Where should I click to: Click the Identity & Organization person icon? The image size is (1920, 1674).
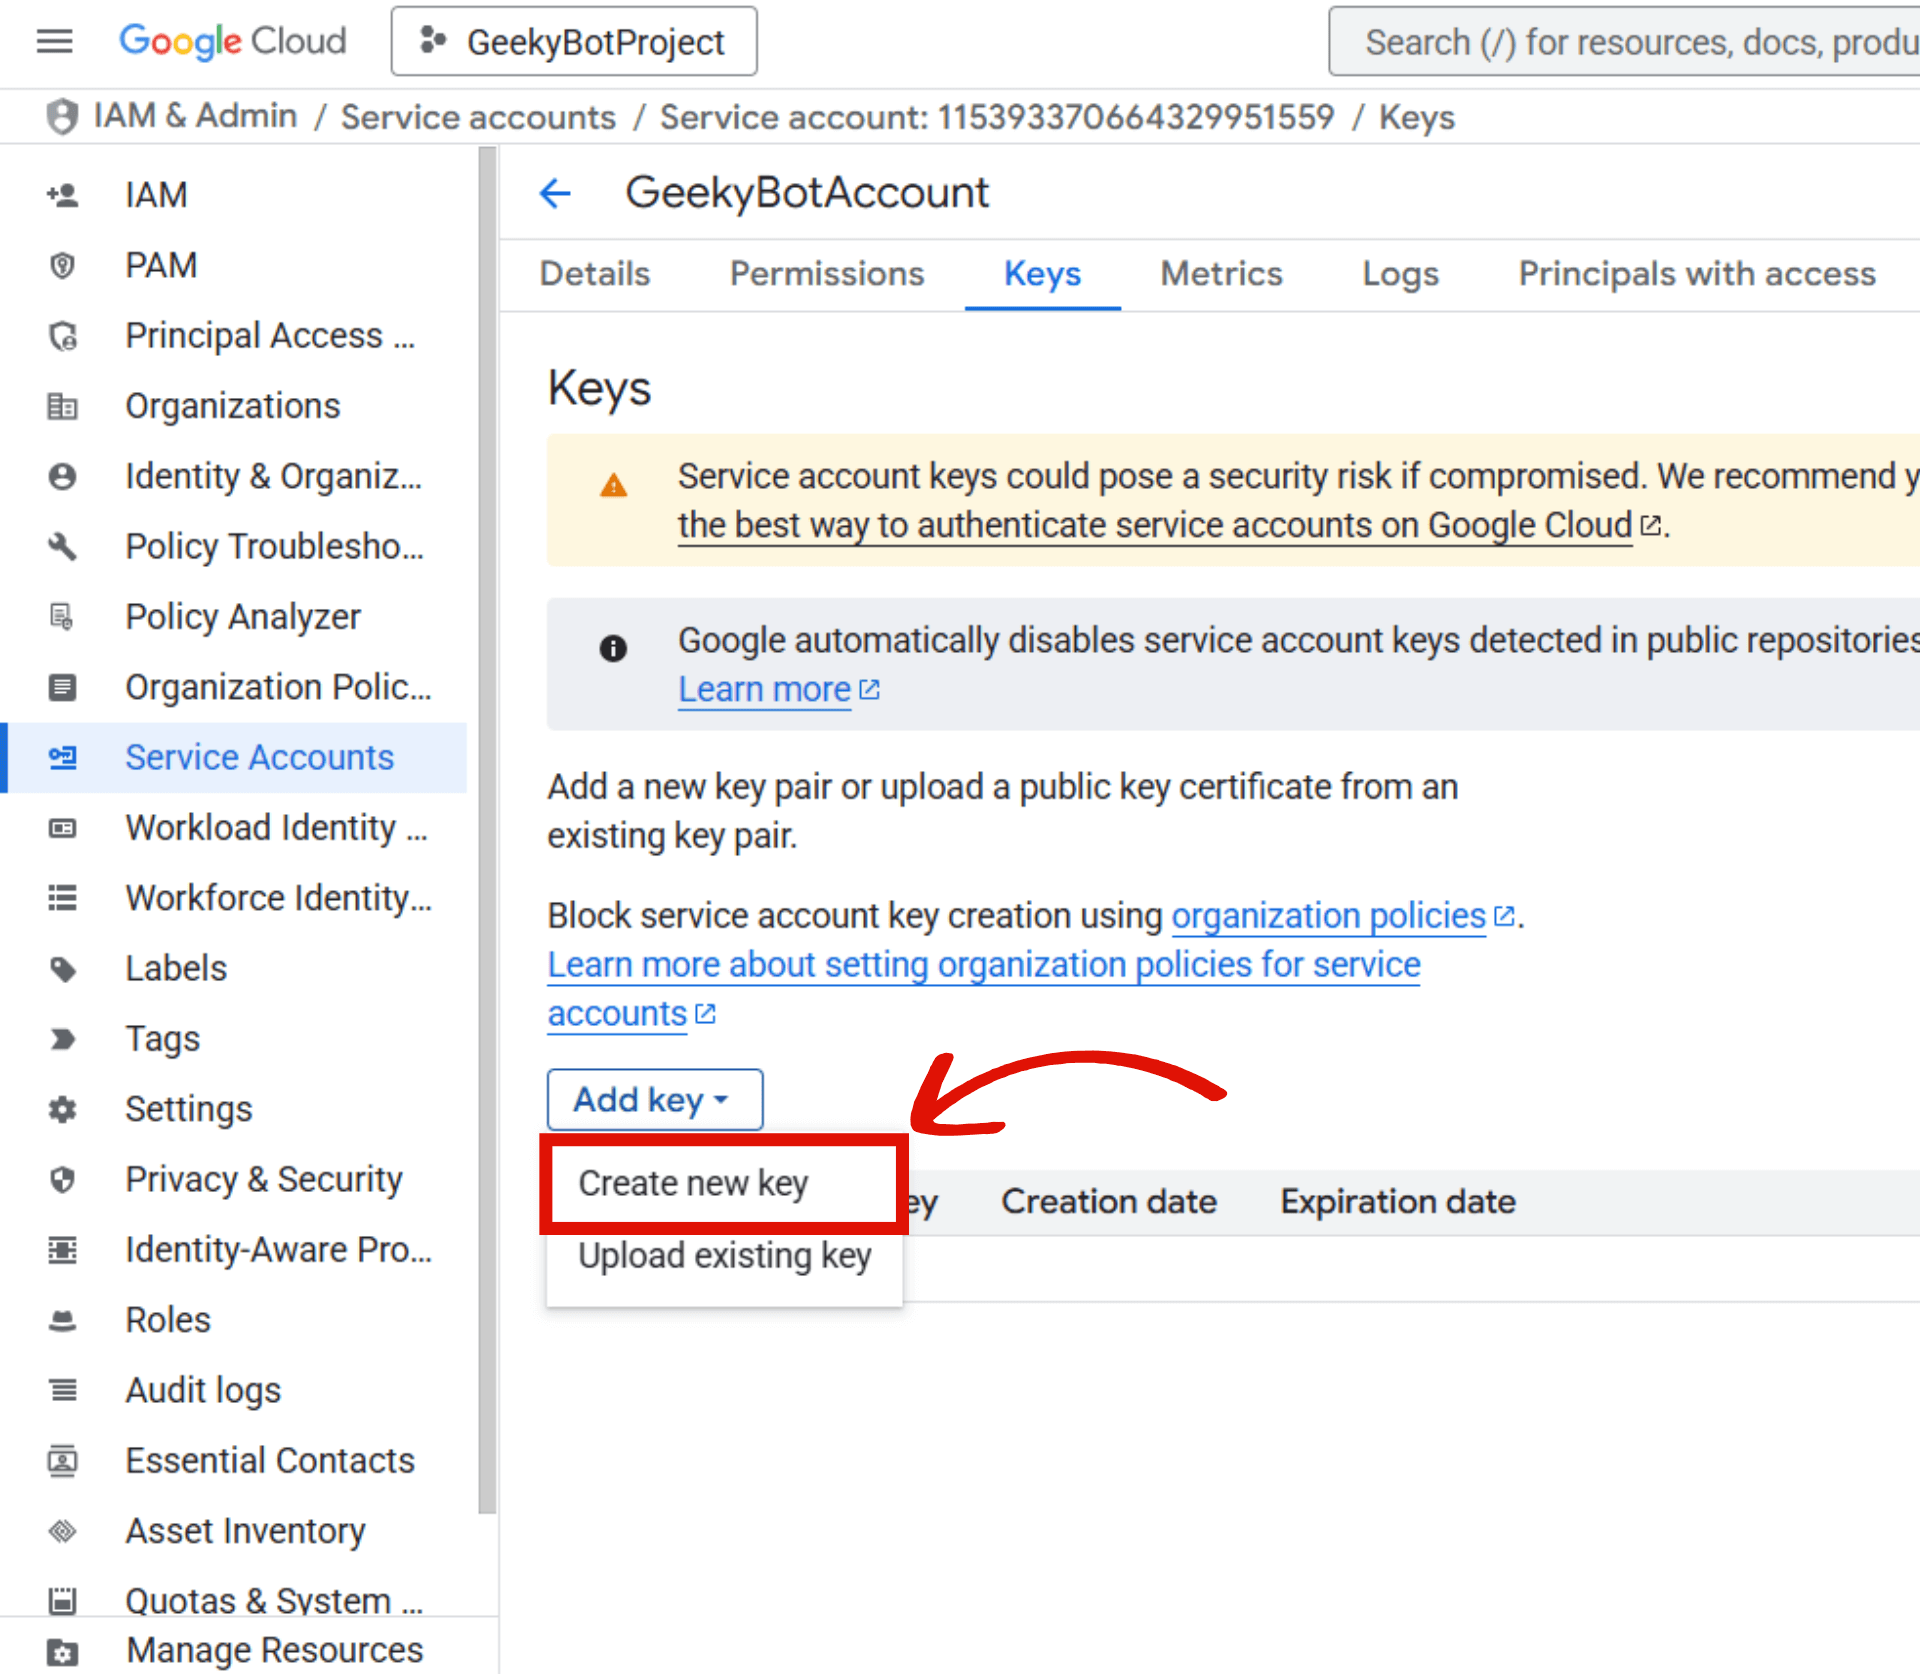[x=62, y=476]
